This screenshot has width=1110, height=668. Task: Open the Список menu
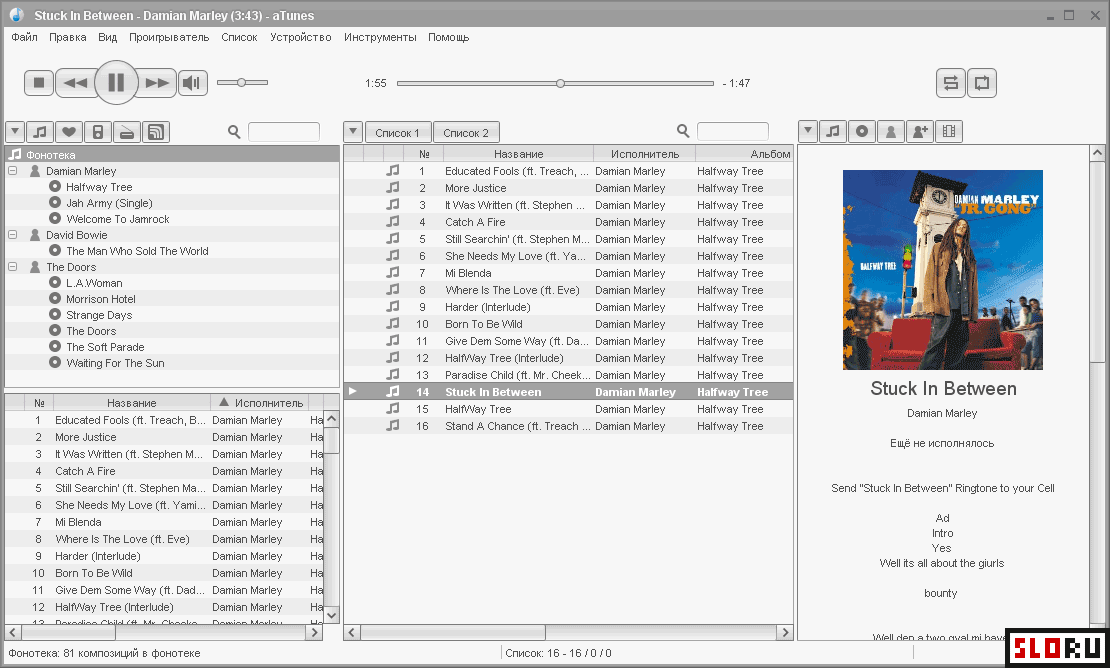pyautogui.click(x=239, y=37)
